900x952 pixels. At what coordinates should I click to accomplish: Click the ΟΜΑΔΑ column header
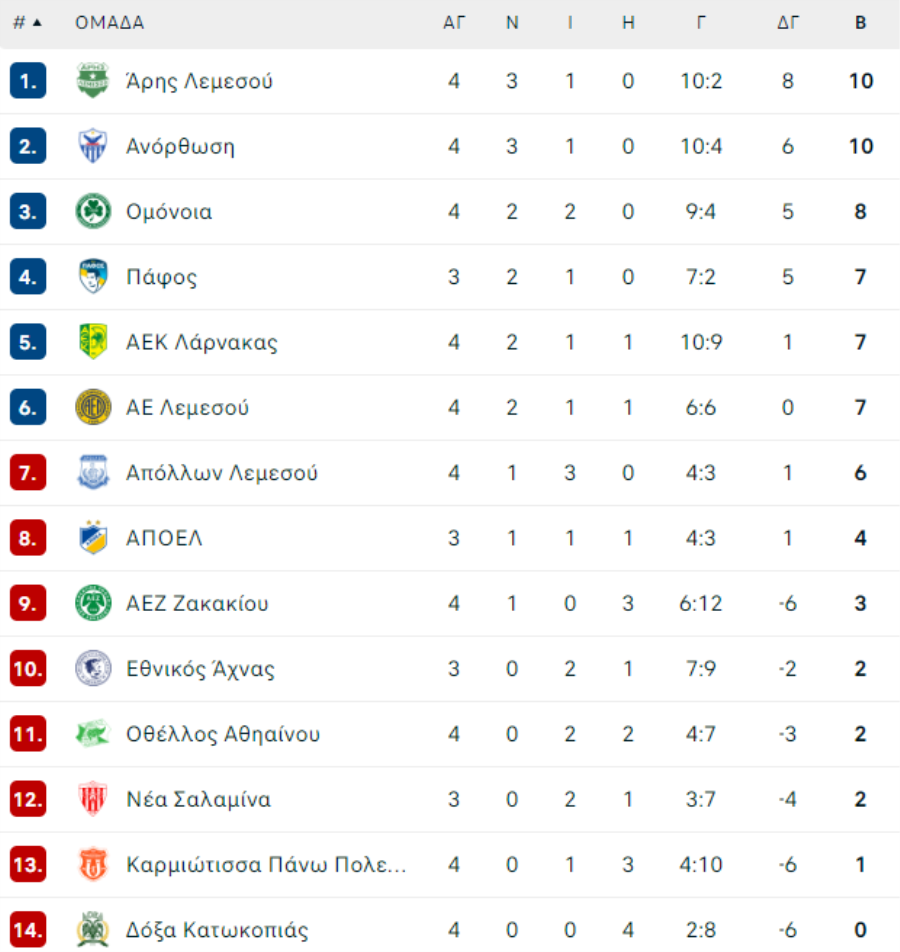point(109,22)
